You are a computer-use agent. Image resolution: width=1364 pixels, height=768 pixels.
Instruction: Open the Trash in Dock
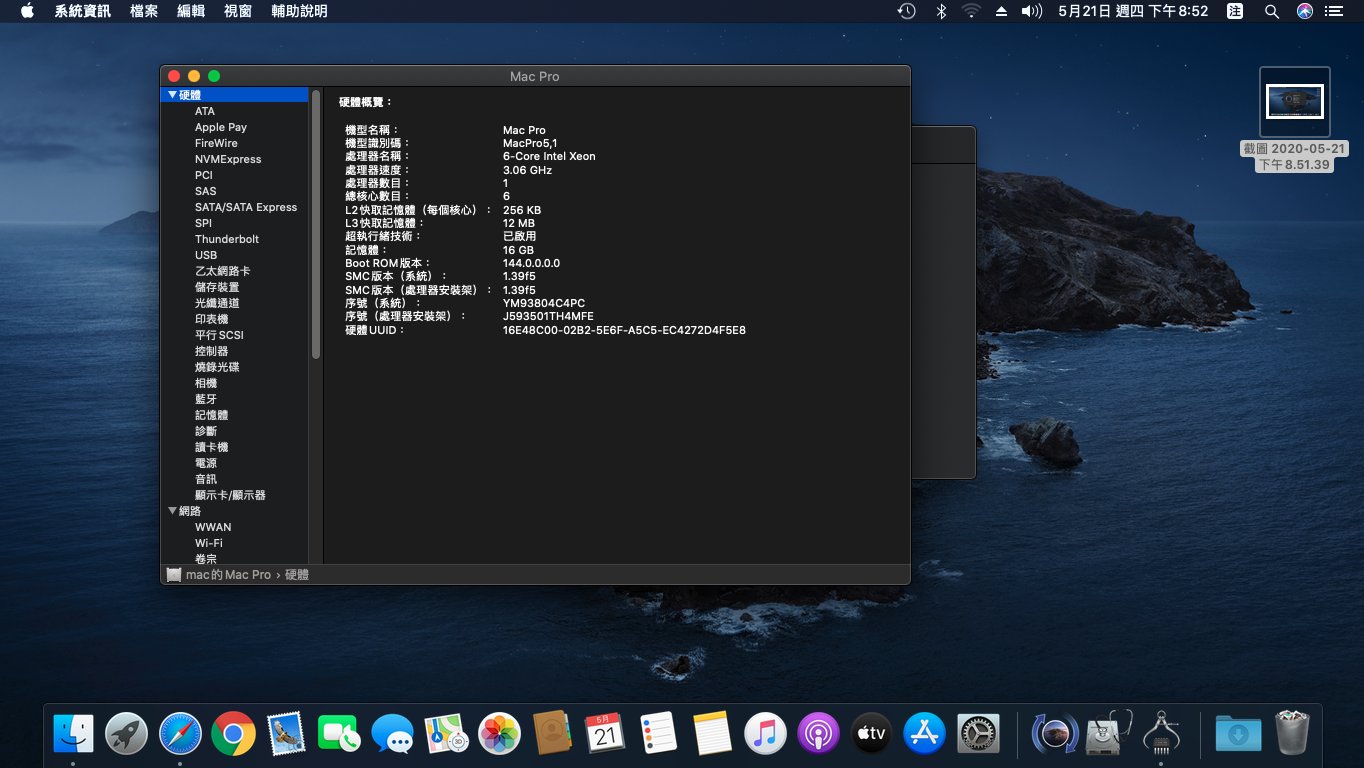[1292, 734]
